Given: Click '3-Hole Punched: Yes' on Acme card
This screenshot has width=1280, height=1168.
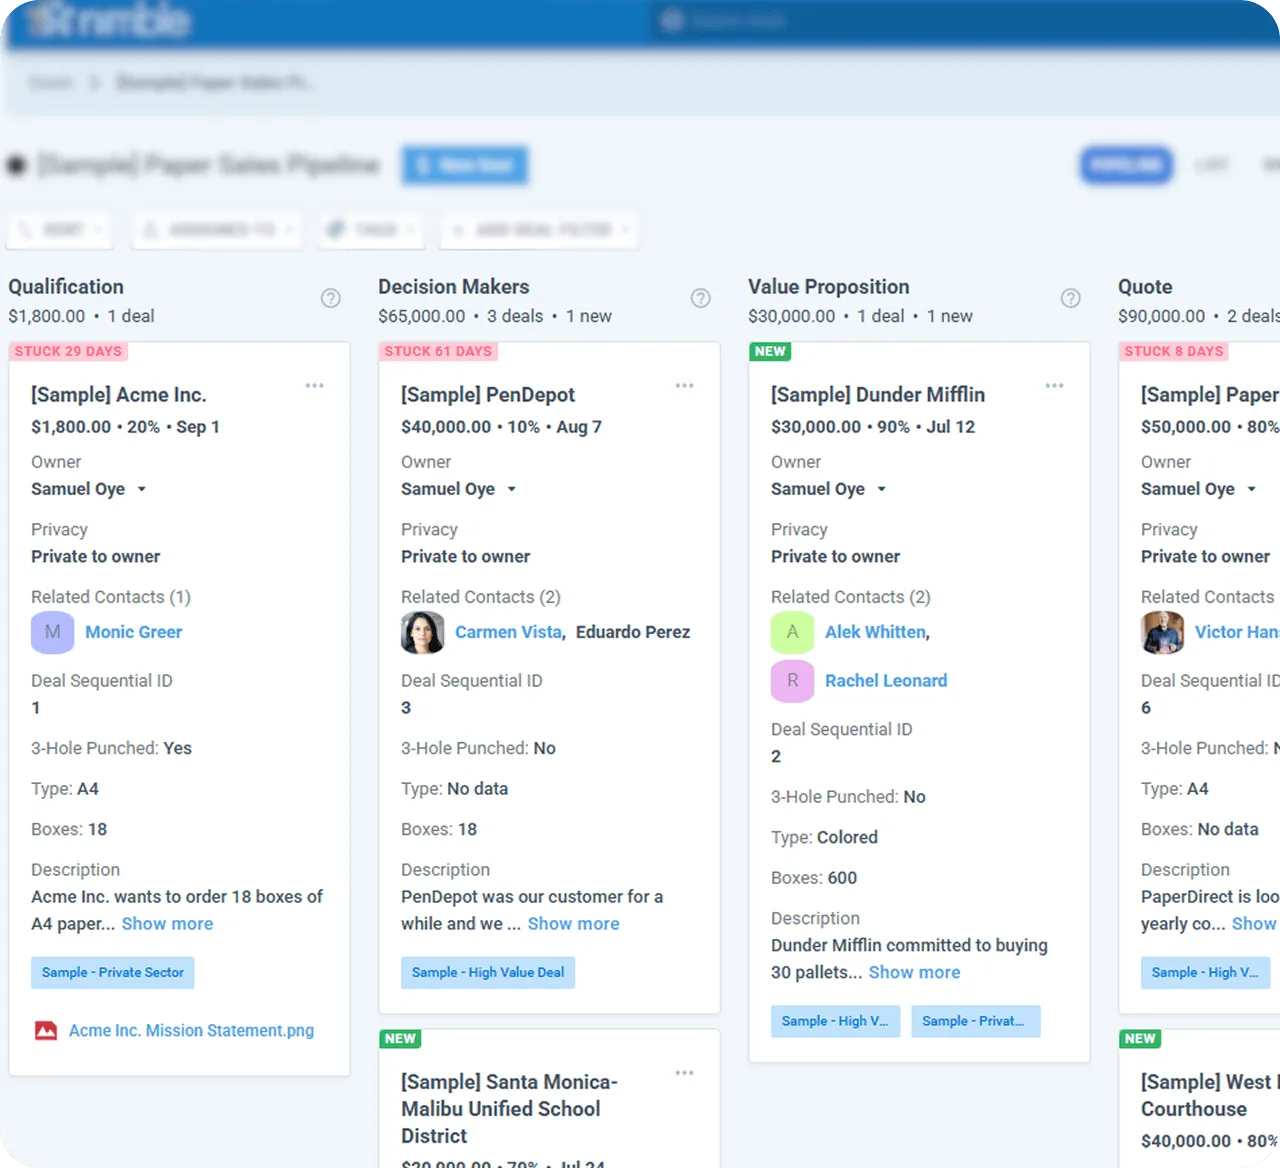Looking at the screenshot, I should (x=111, y=748).
